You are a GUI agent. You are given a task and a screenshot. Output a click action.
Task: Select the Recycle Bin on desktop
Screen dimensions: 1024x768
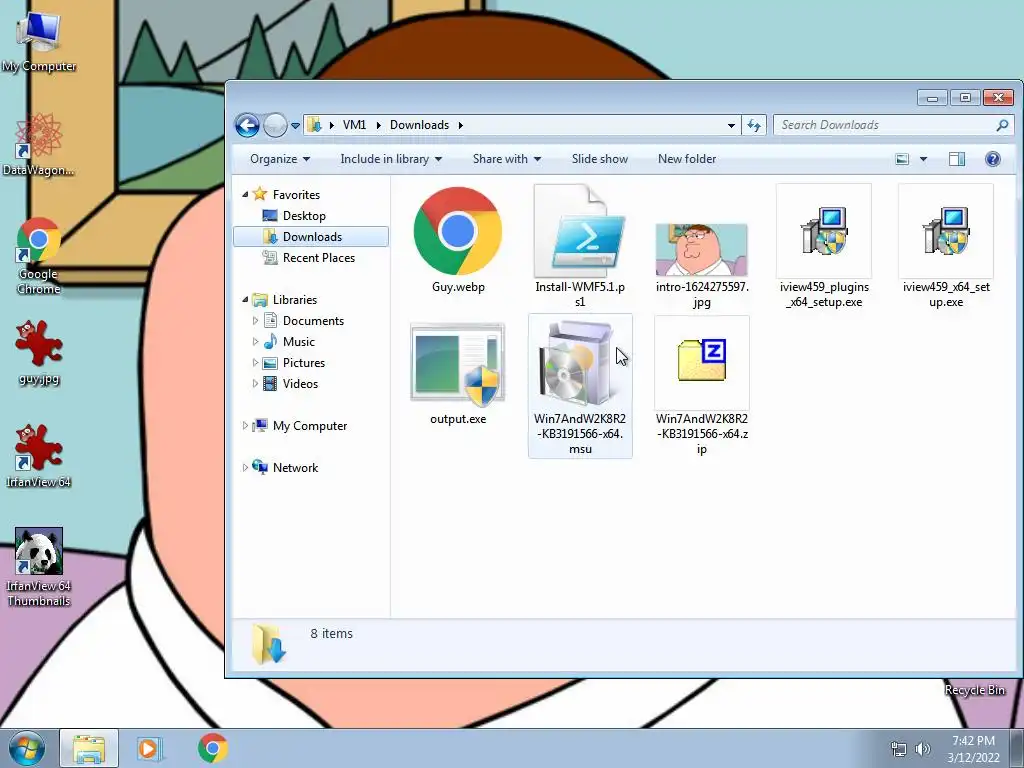click(974, 690)
